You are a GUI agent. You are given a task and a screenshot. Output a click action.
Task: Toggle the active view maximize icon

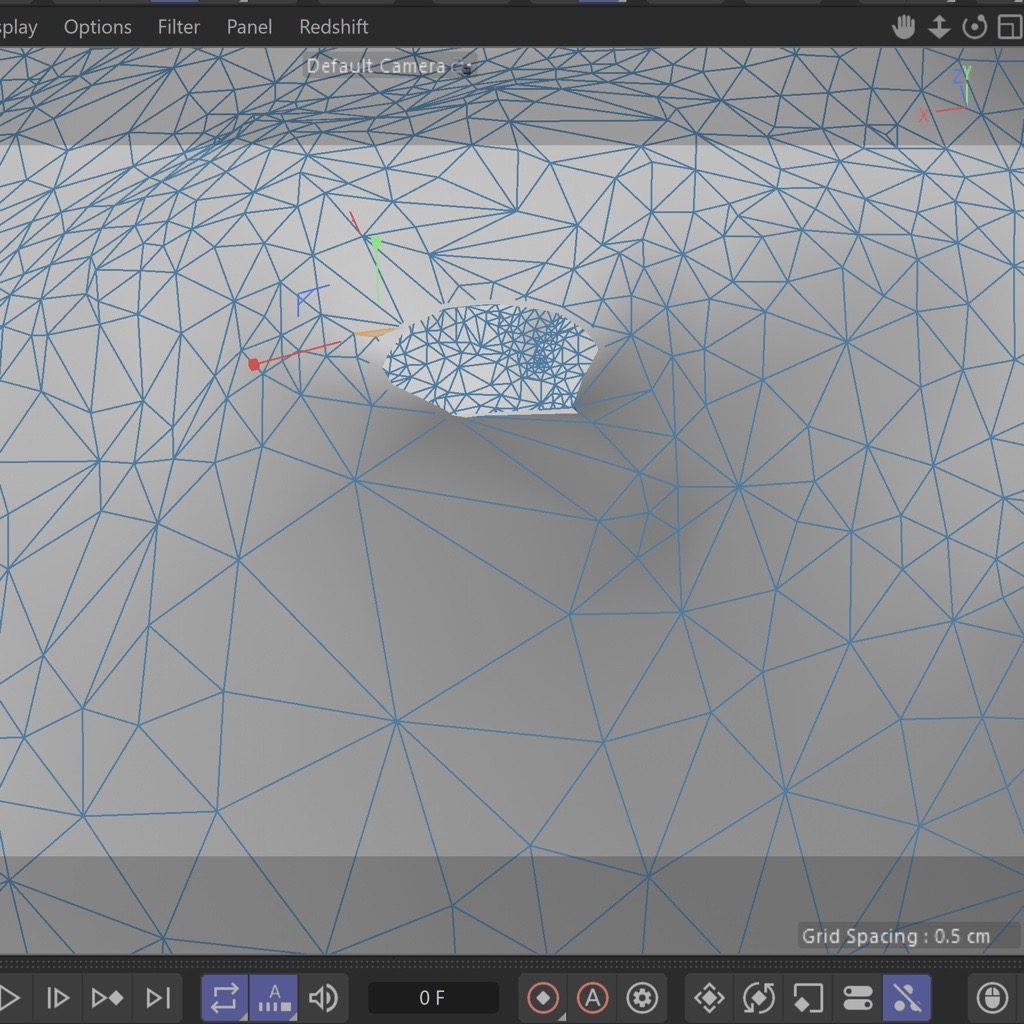pyautogui.click(x=1007, y=27)
